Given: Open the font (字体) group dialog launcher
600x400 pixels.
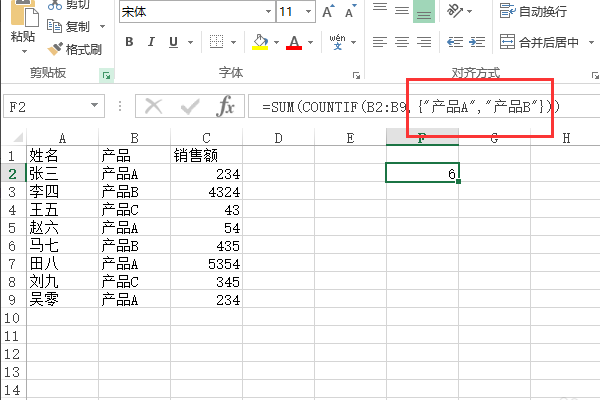Looking at the screenshot, I should [356, 75].
